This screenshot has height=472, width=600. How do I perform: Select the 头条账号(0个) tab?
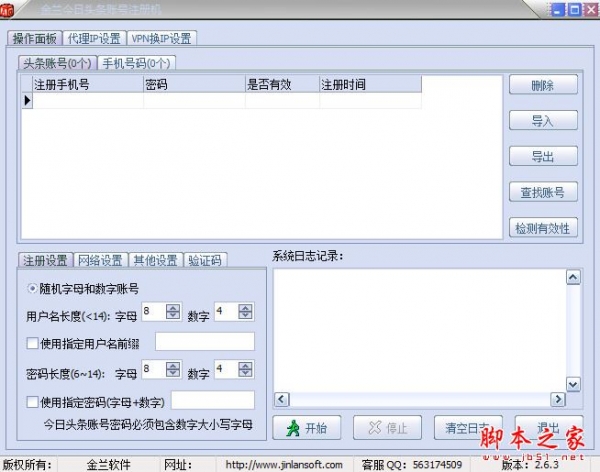point(57,63)
